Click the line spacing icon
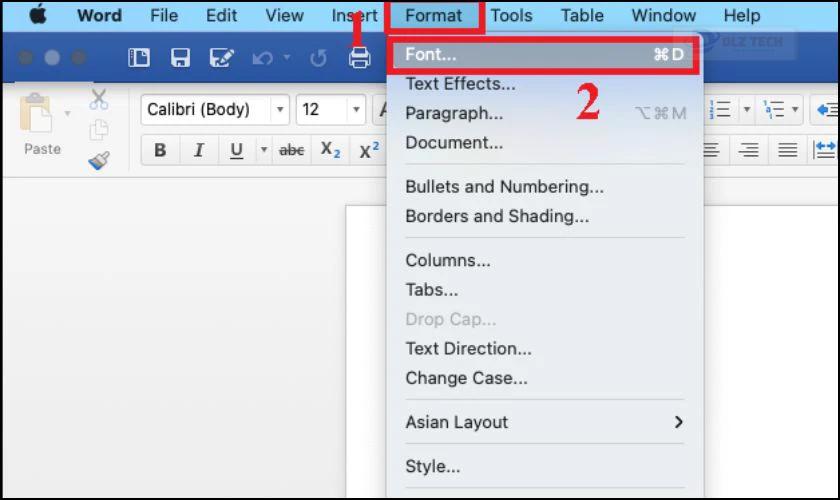 pyautogui.click(x=825, y=150)
